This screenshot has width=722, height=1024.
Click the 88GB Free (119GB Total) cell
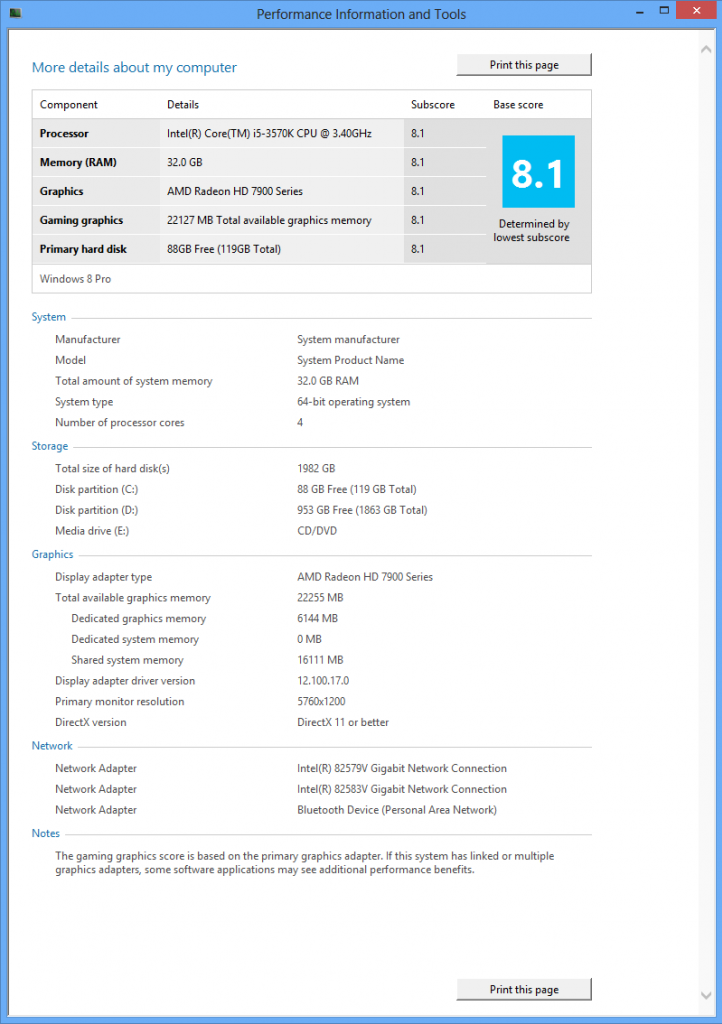tap(223, 249)
